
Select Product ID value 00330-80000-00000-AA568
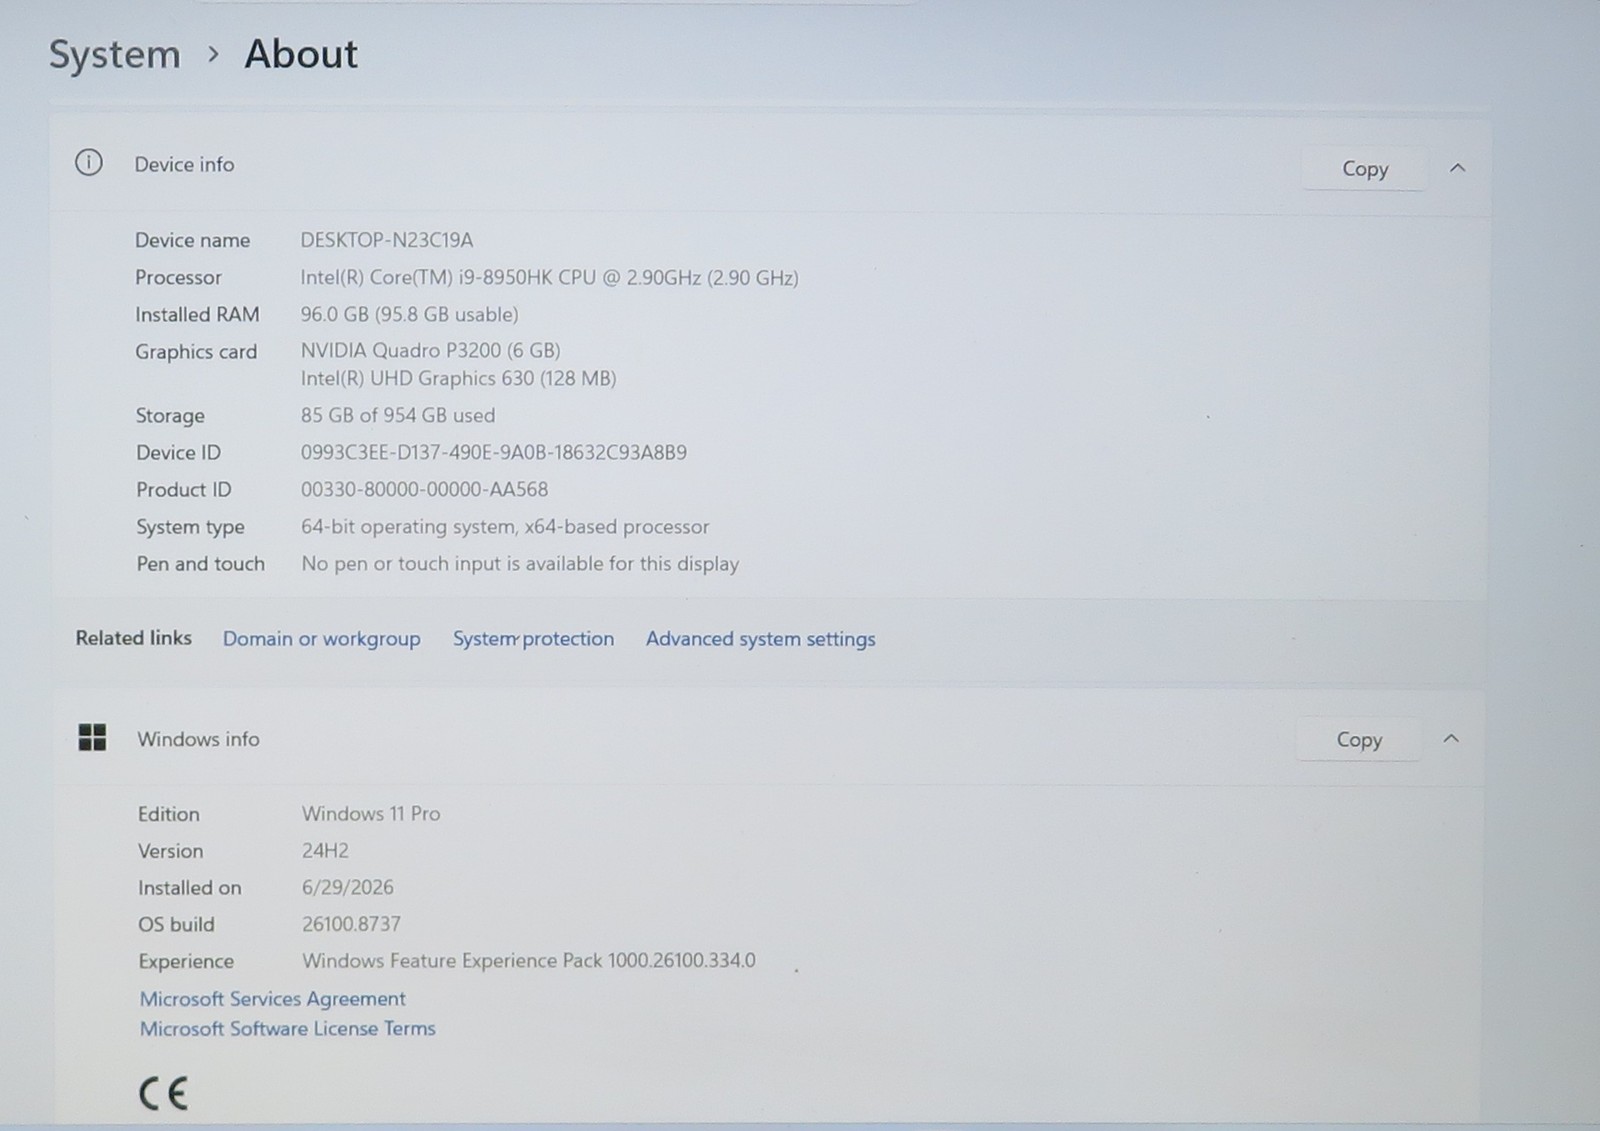coord(424,489)
